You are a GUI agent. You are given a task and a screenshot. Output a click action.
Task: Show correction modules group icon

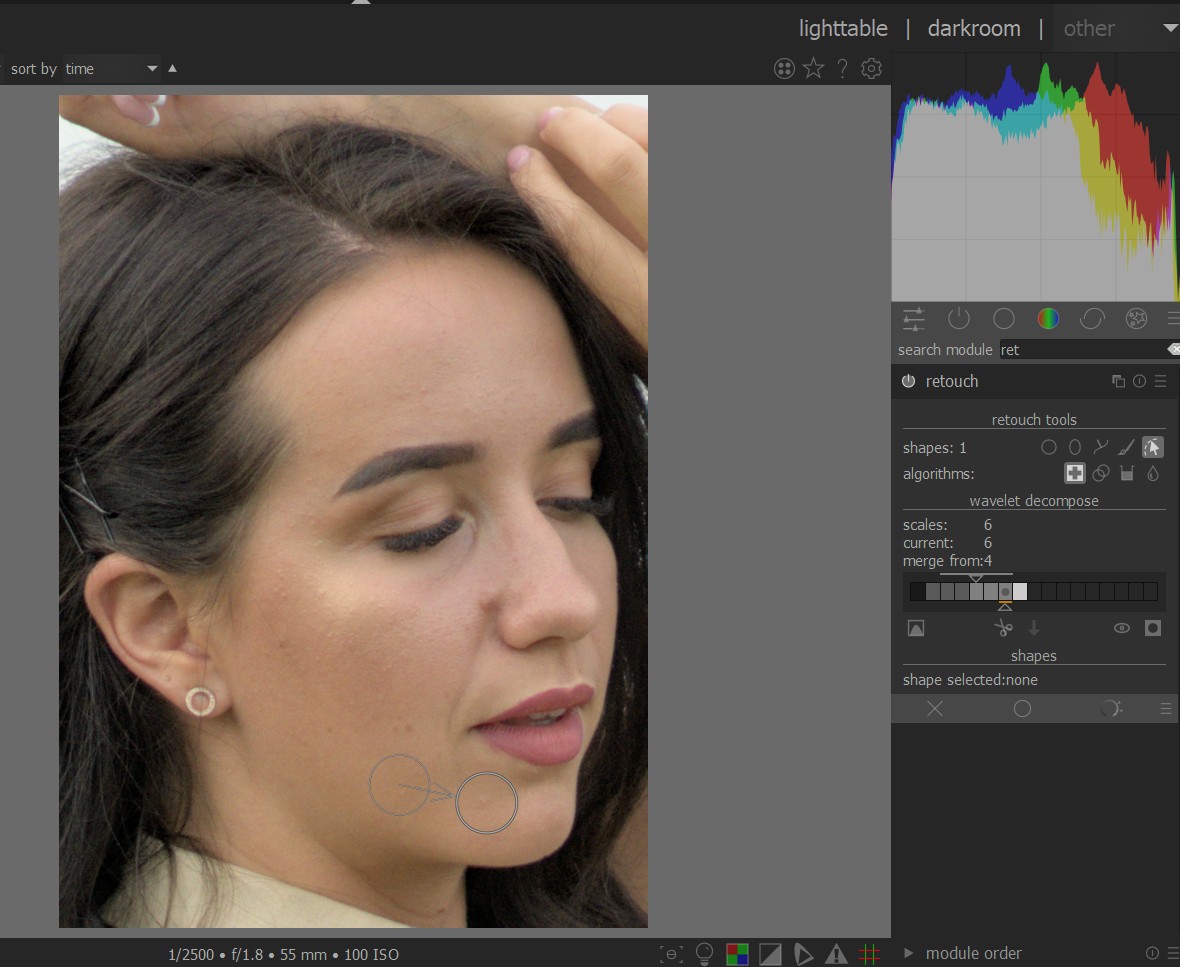(x=1092, y=319)
